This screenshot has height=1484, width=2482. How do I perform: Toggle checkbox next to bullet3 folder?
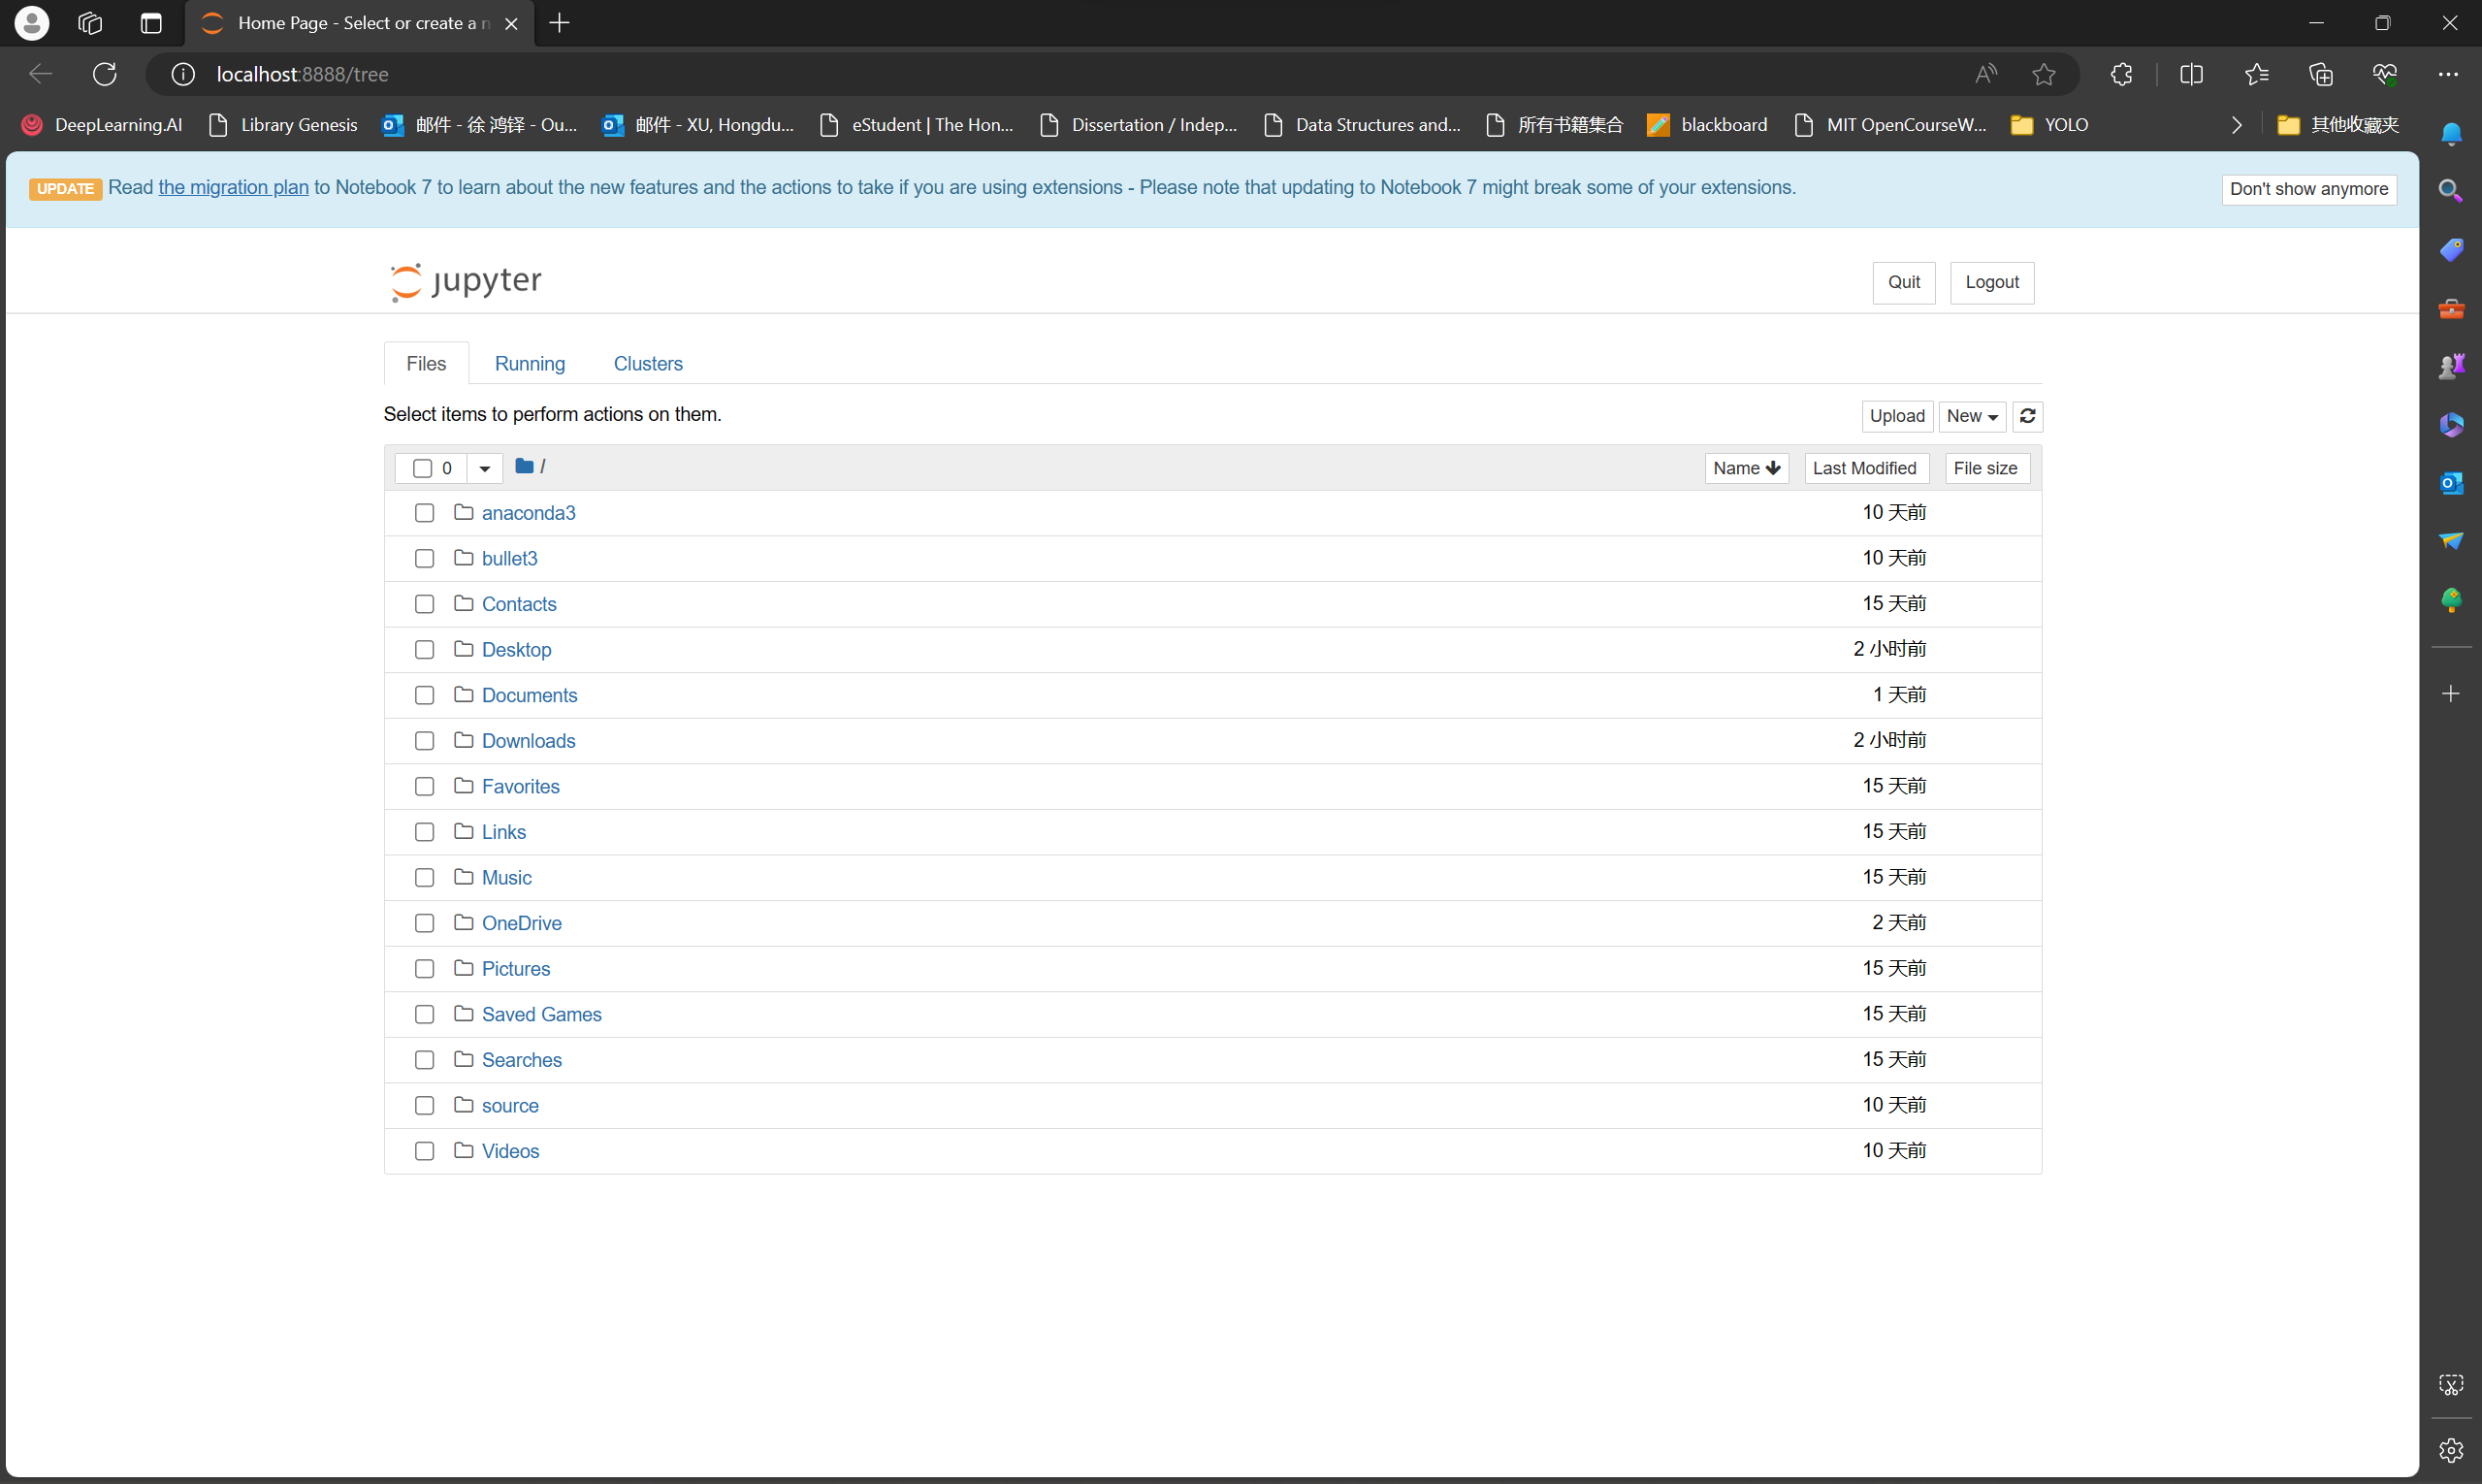424,559
